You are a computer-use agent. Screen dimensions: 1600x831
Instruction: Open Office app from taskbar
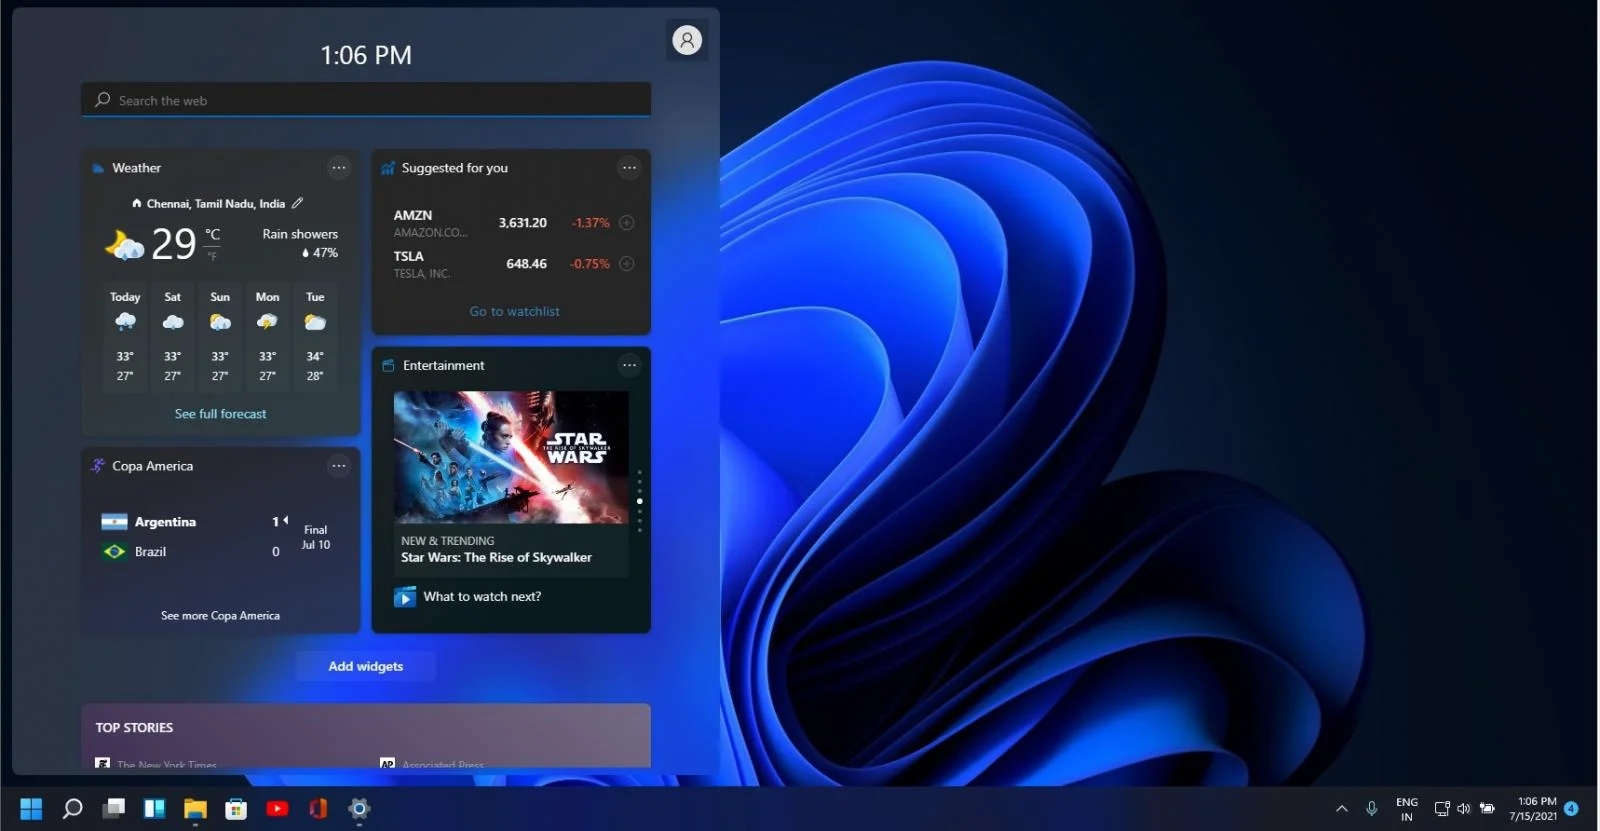tap(318, 808)
